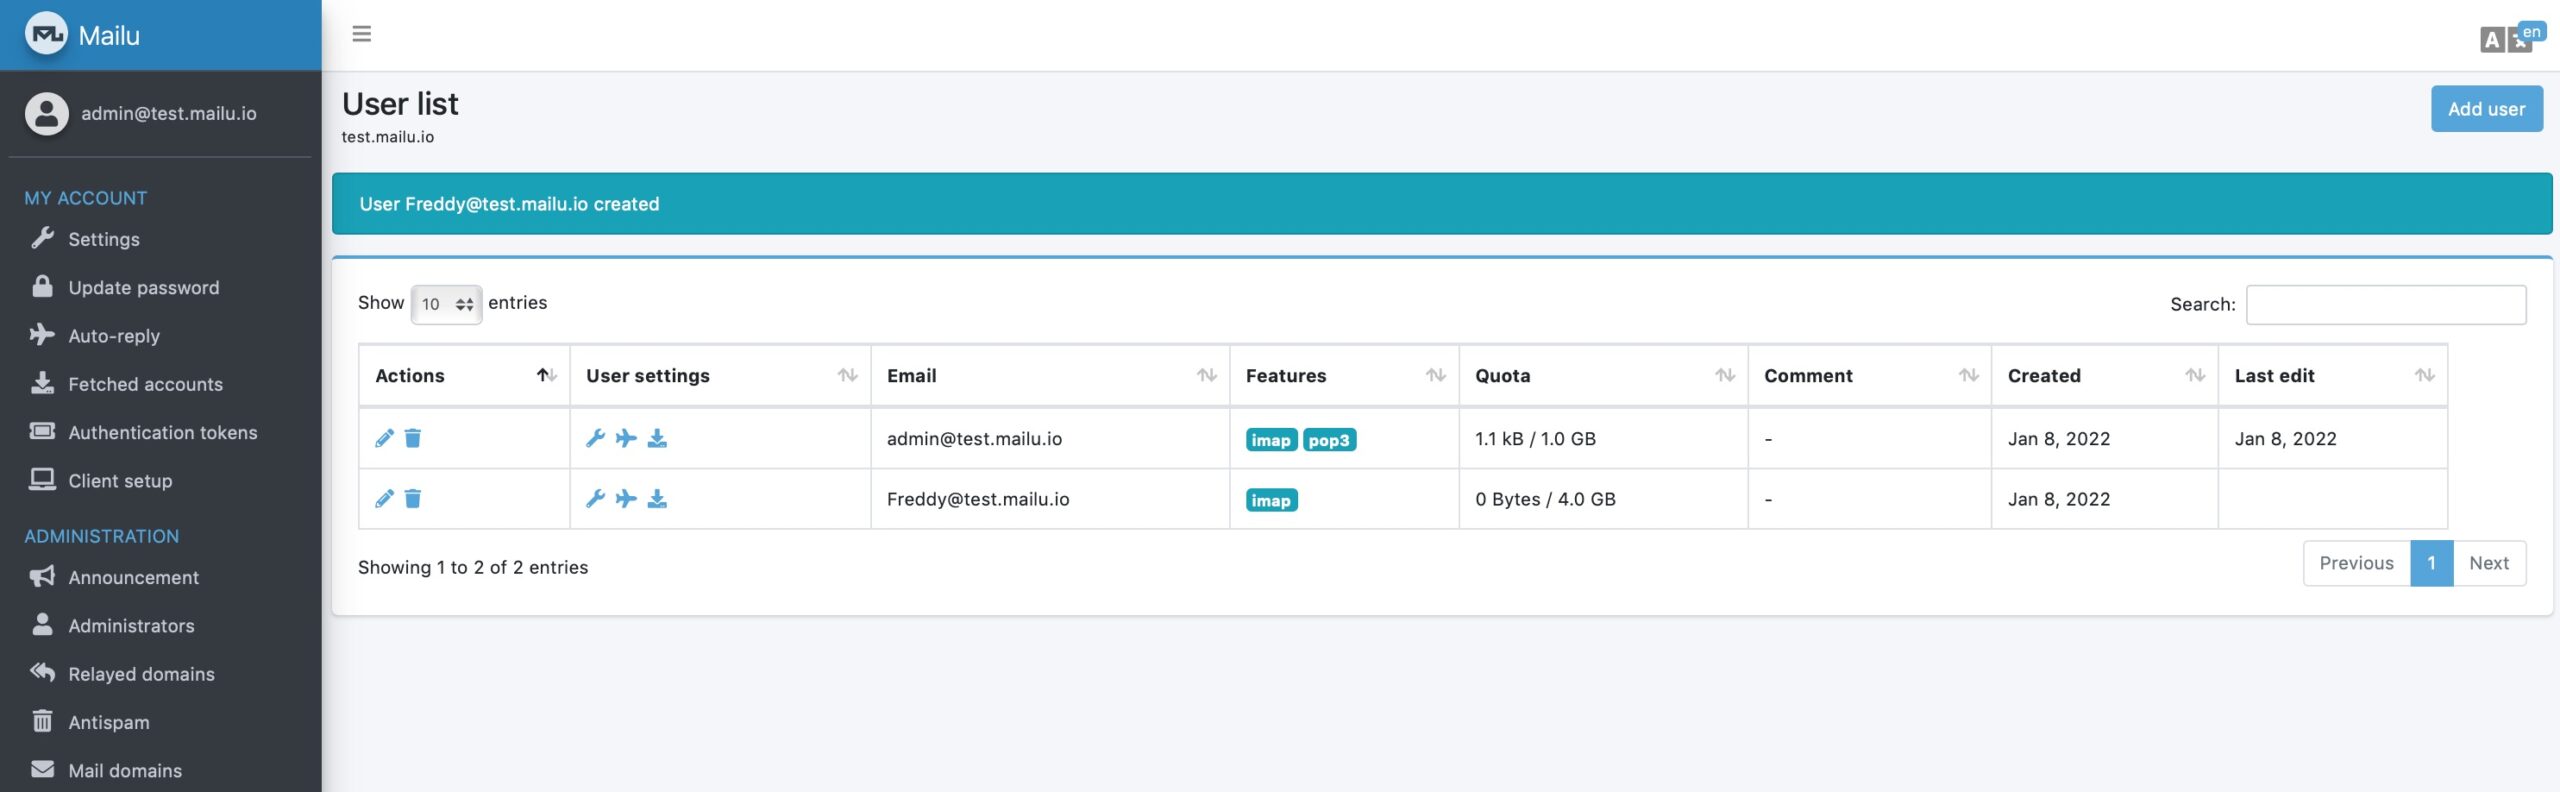Image resolution: width=2560 pixels, height=792 pixels.
Task: Go to Relayed domains in sidebar
Action: tap(141, 674)
